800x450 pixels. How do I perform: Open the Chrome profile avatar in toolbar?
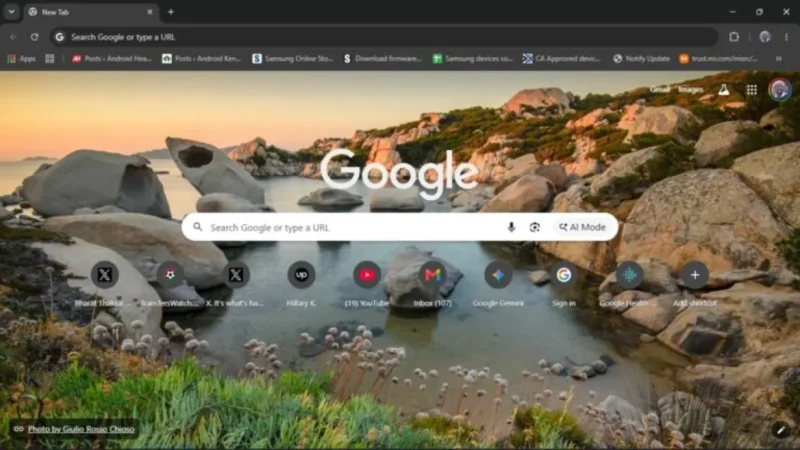[764, 37]
